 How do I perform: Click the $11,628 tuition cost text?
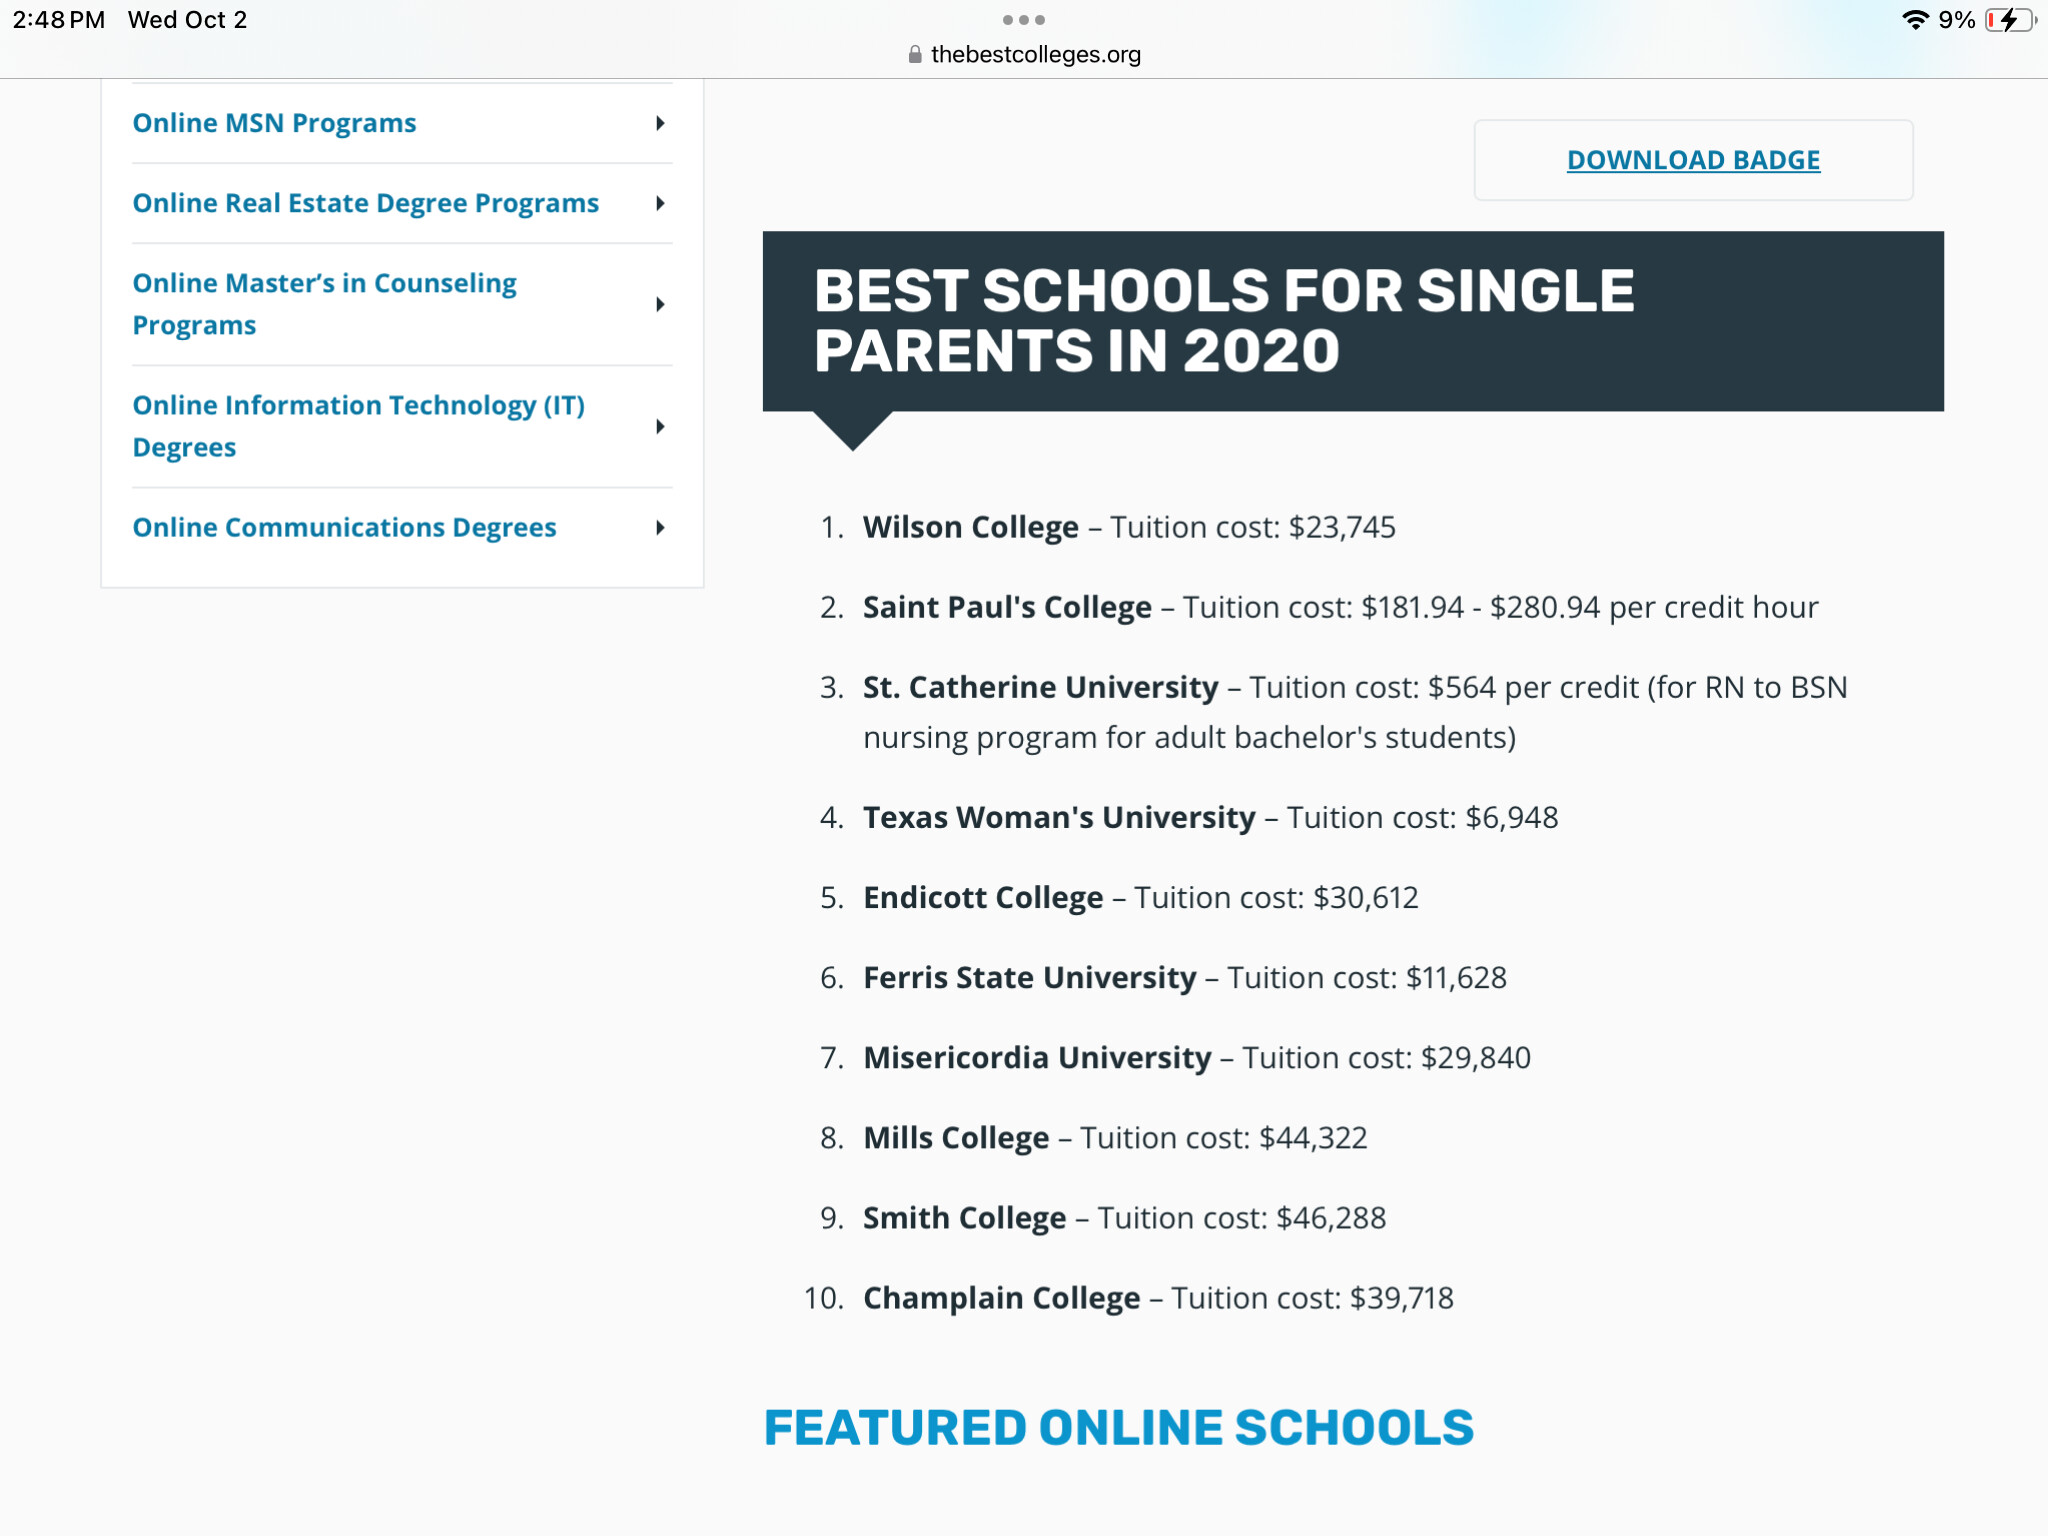tap(1456, 977)
